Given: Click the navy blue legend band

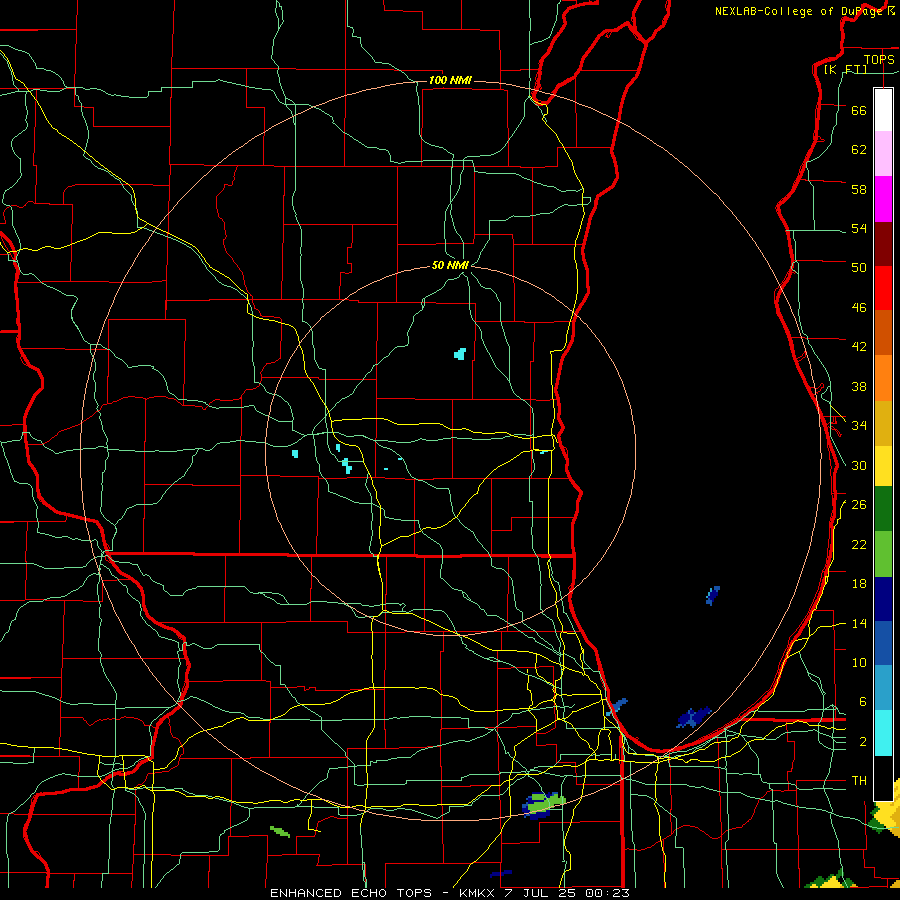Looking at the screenshot, I should pos(883,599).
